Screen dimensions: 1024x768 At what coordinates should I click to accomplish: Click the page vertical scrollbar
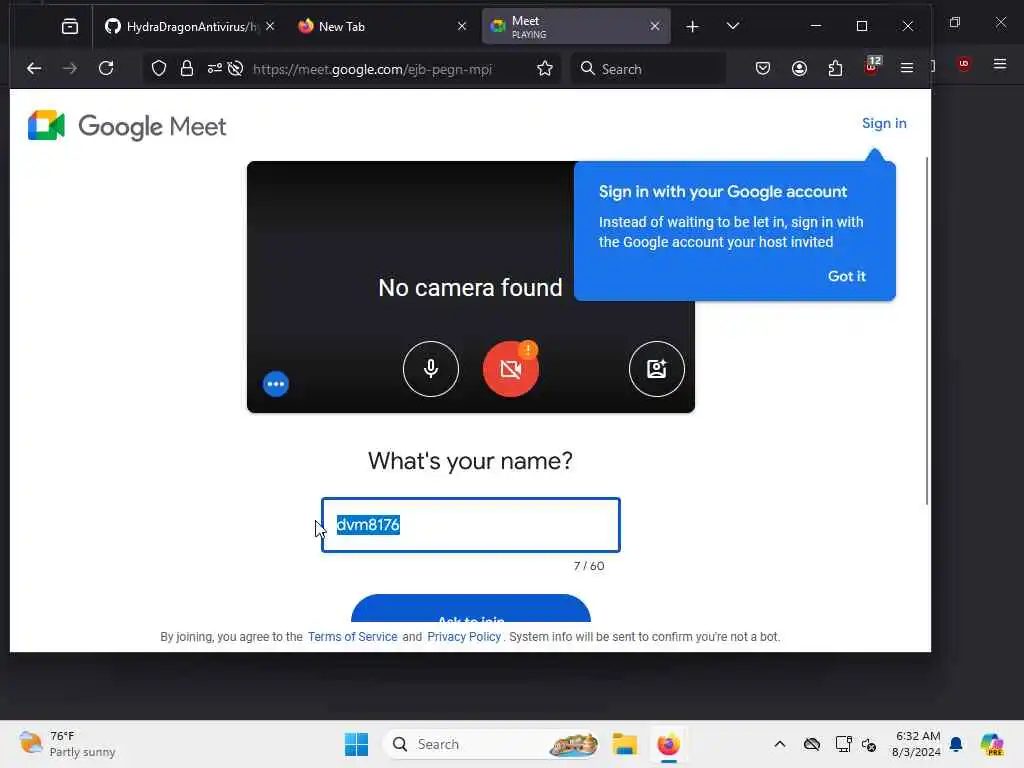pos(927,330)
